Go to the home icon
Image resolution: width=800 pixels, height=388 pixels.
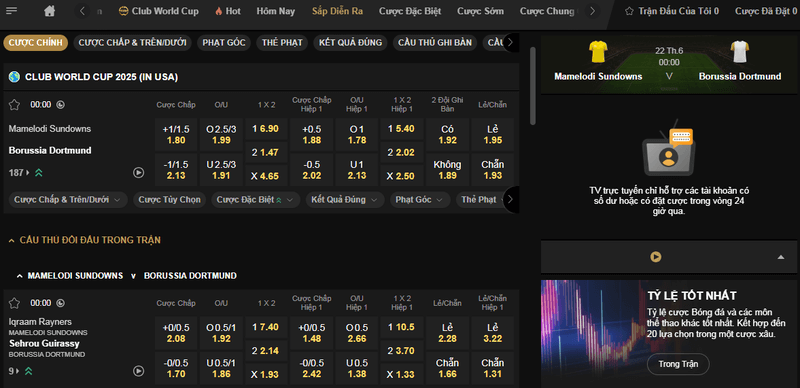pos(49,11)
